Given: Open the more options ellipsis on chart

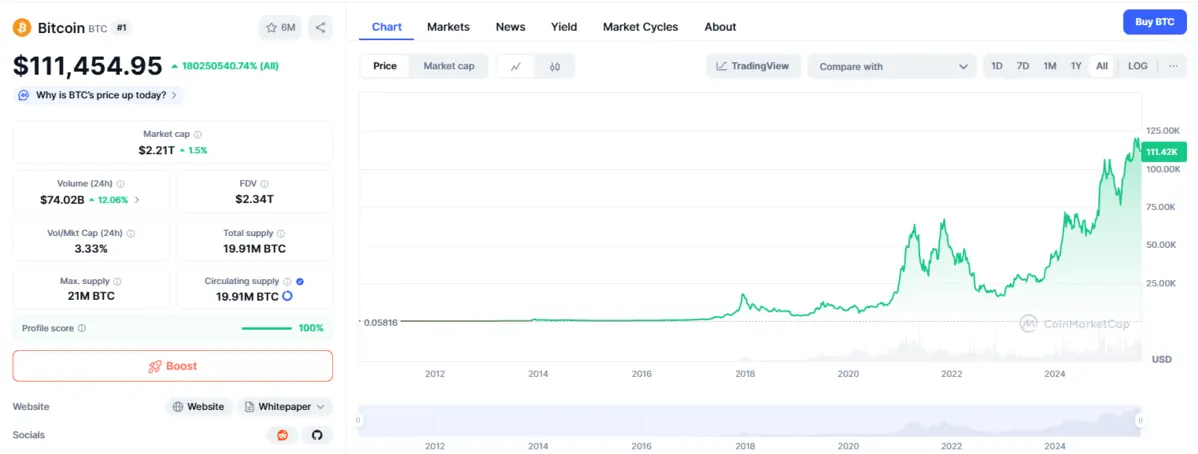Looking at the screenshot, I should pos(1172,66).
